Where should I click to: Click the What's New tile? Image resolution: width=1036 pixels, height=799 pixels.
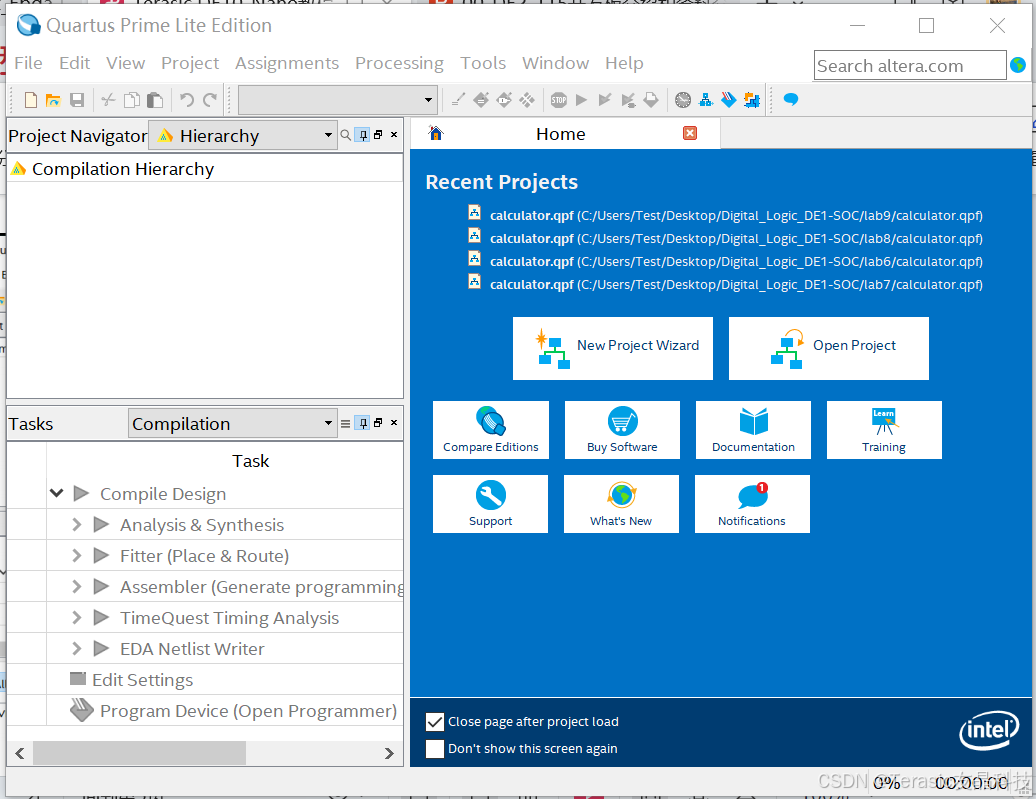pyautogui.click(x=621, y=504)
